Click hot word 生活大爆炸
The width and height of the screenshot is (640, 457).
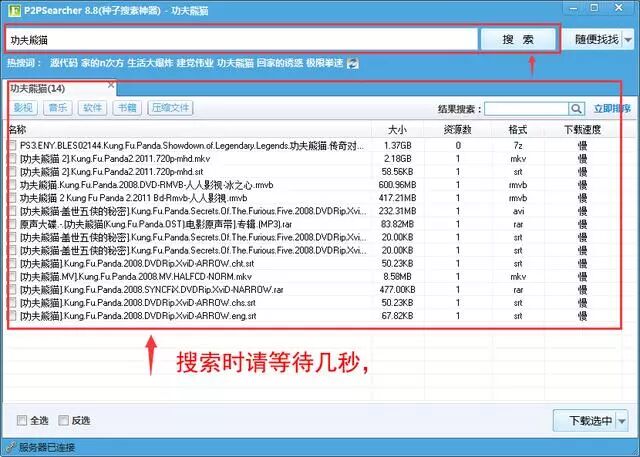[x=150, y=63]
